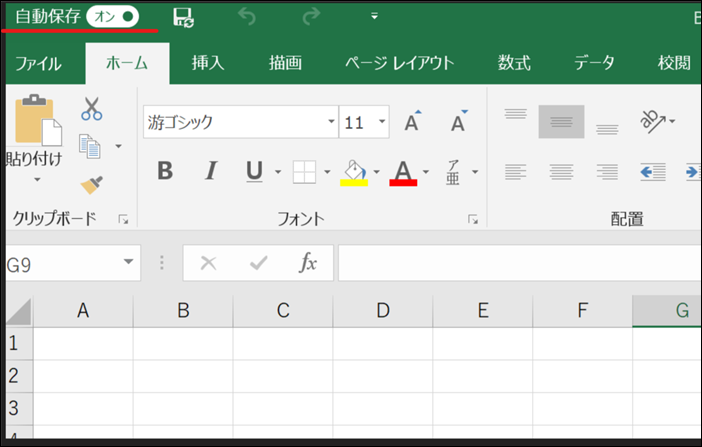
Task: Open the Quick Access Toolbar customize dropdown
Action: [x=374, y=17]
